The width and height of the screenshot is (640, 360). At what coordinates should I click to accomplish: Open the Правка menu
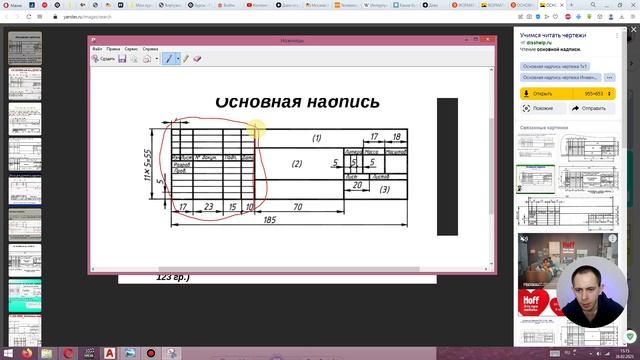[x=113, y=49]
